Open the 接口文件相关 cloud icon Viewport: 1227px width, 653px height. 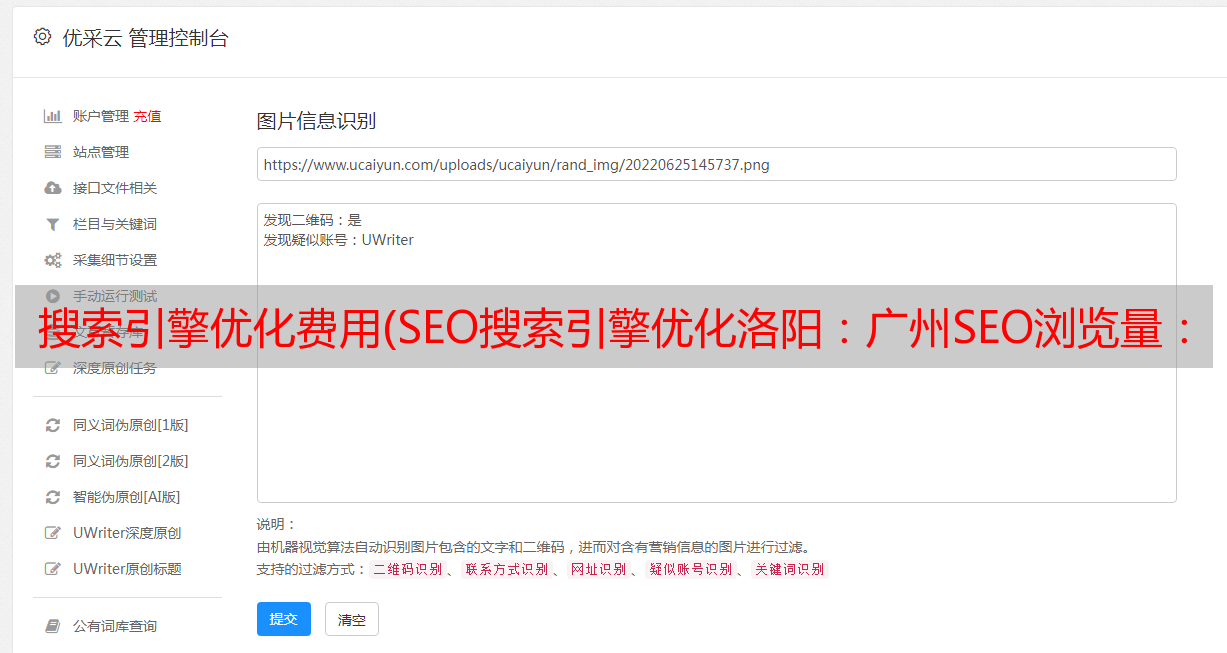(53, 188)
